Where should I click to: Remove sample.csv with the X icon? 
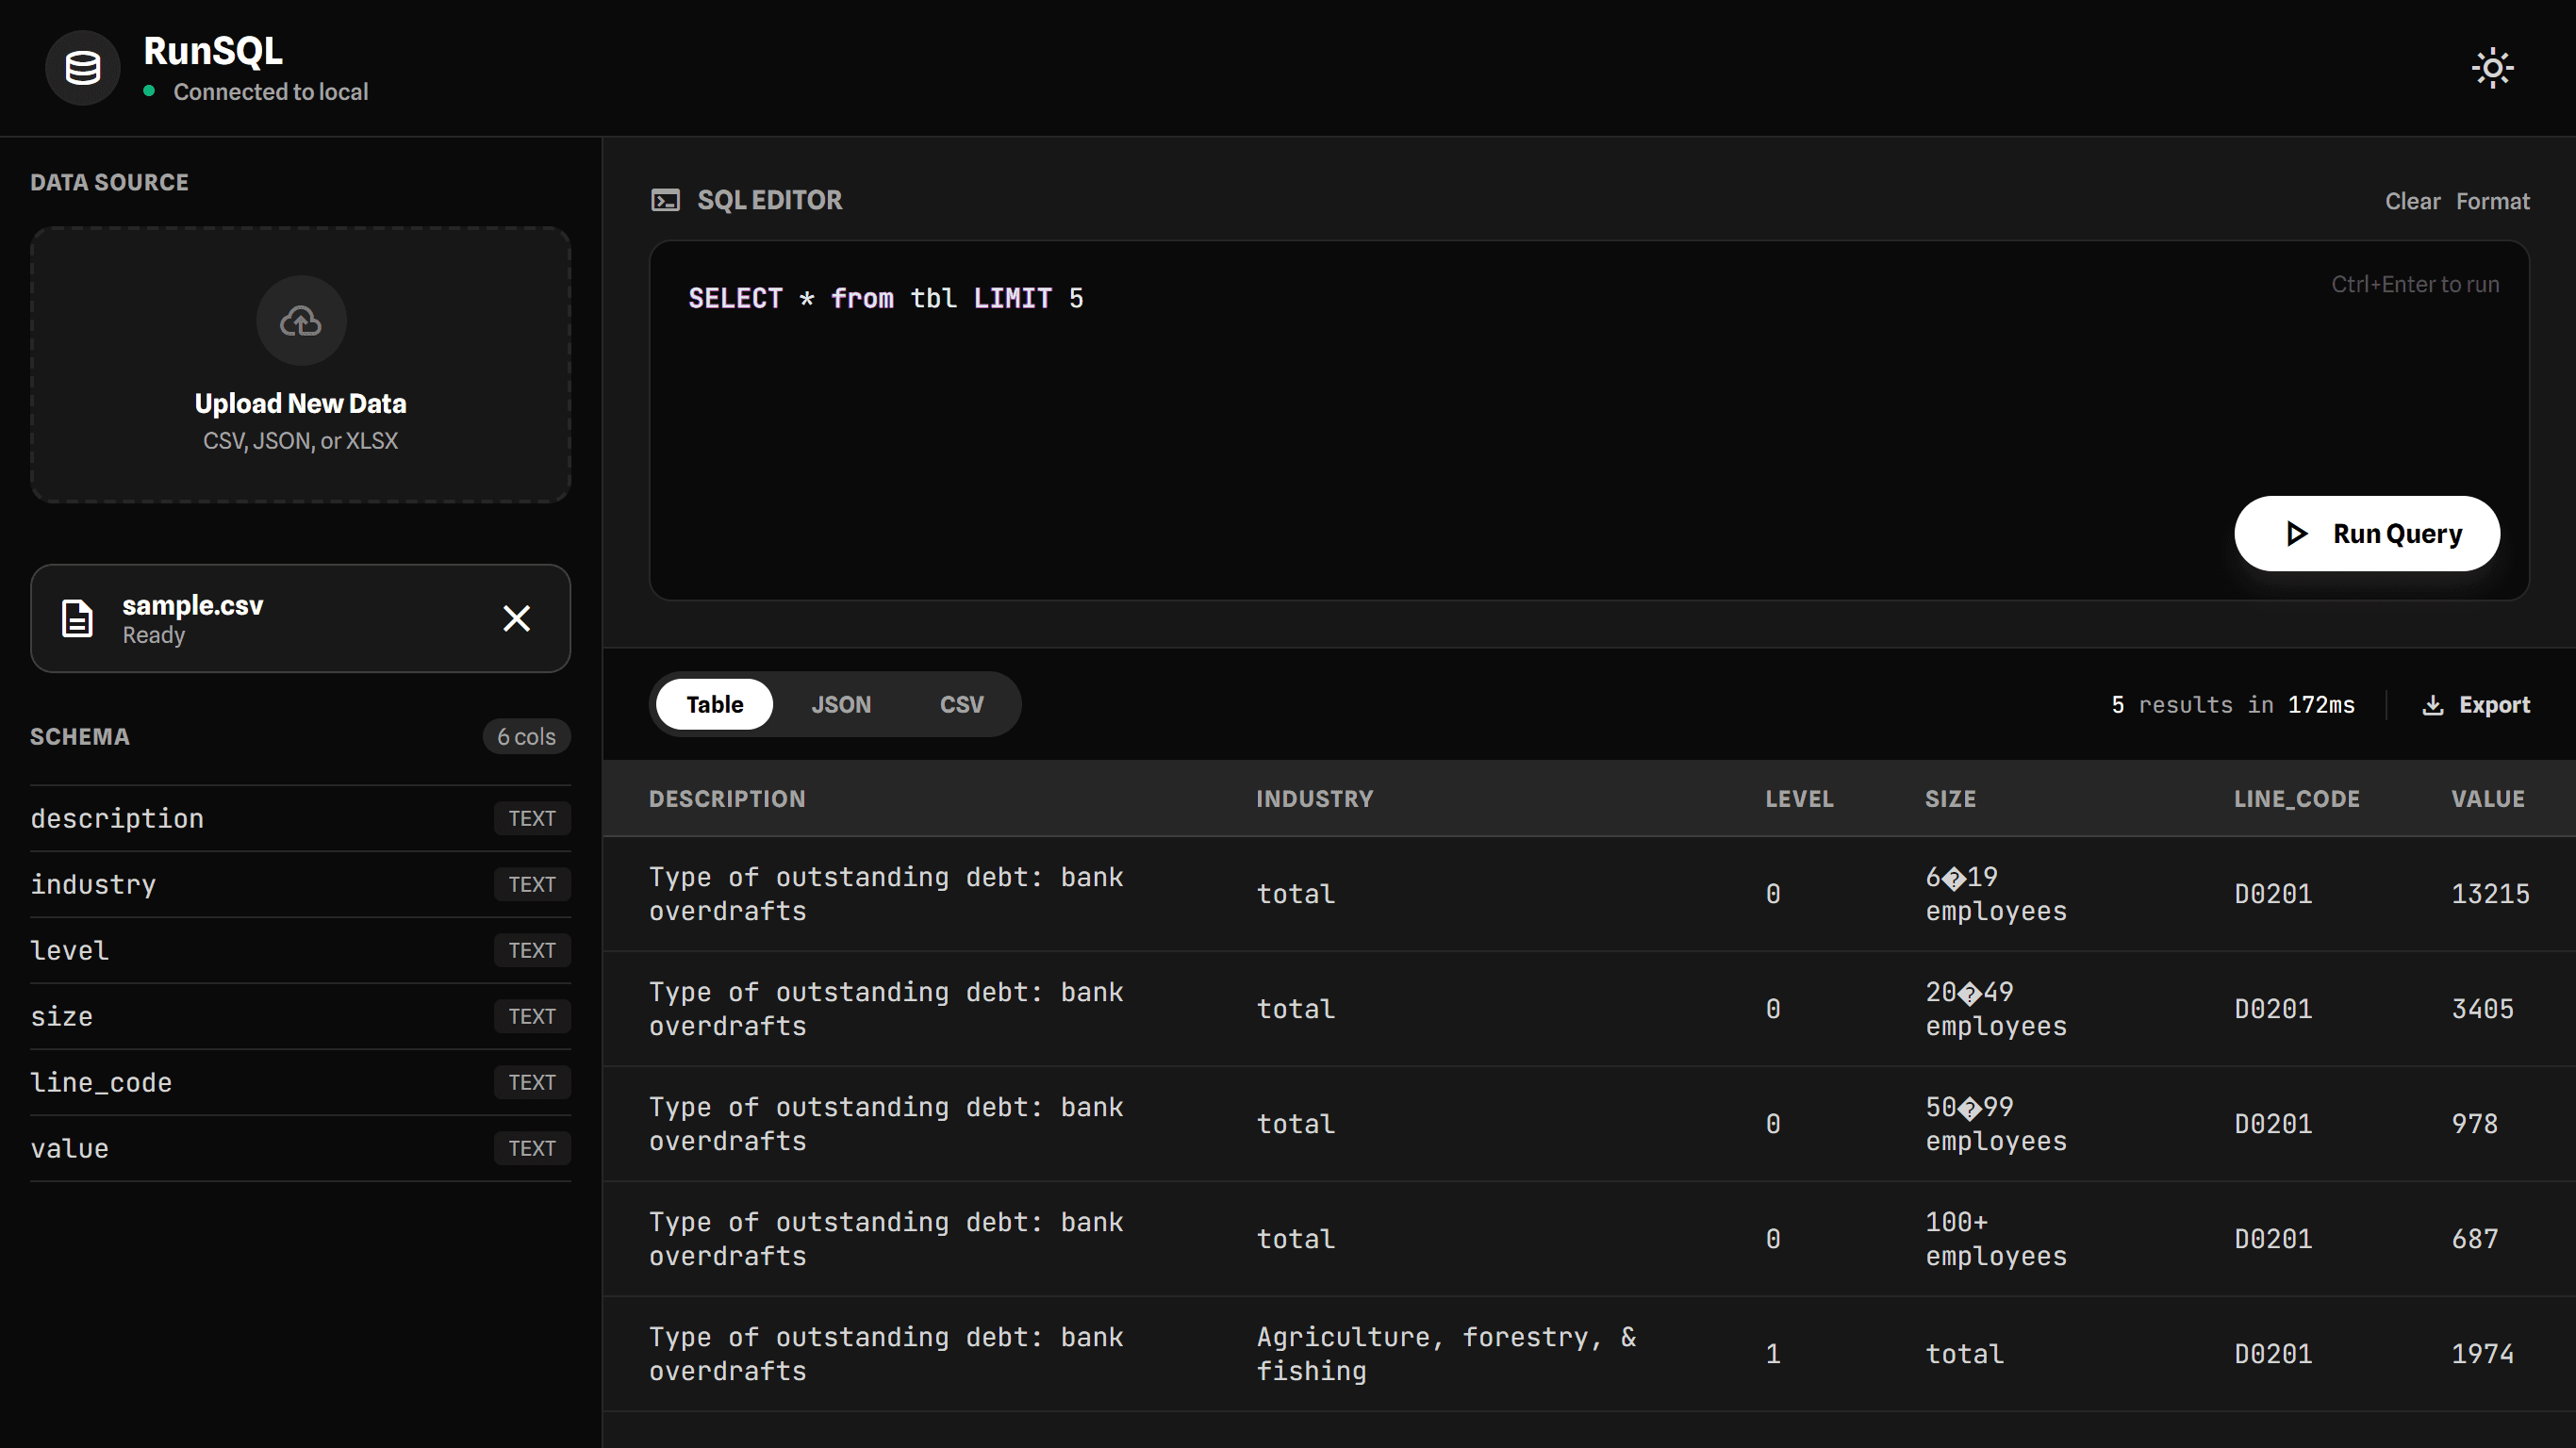tap(517, 618)
